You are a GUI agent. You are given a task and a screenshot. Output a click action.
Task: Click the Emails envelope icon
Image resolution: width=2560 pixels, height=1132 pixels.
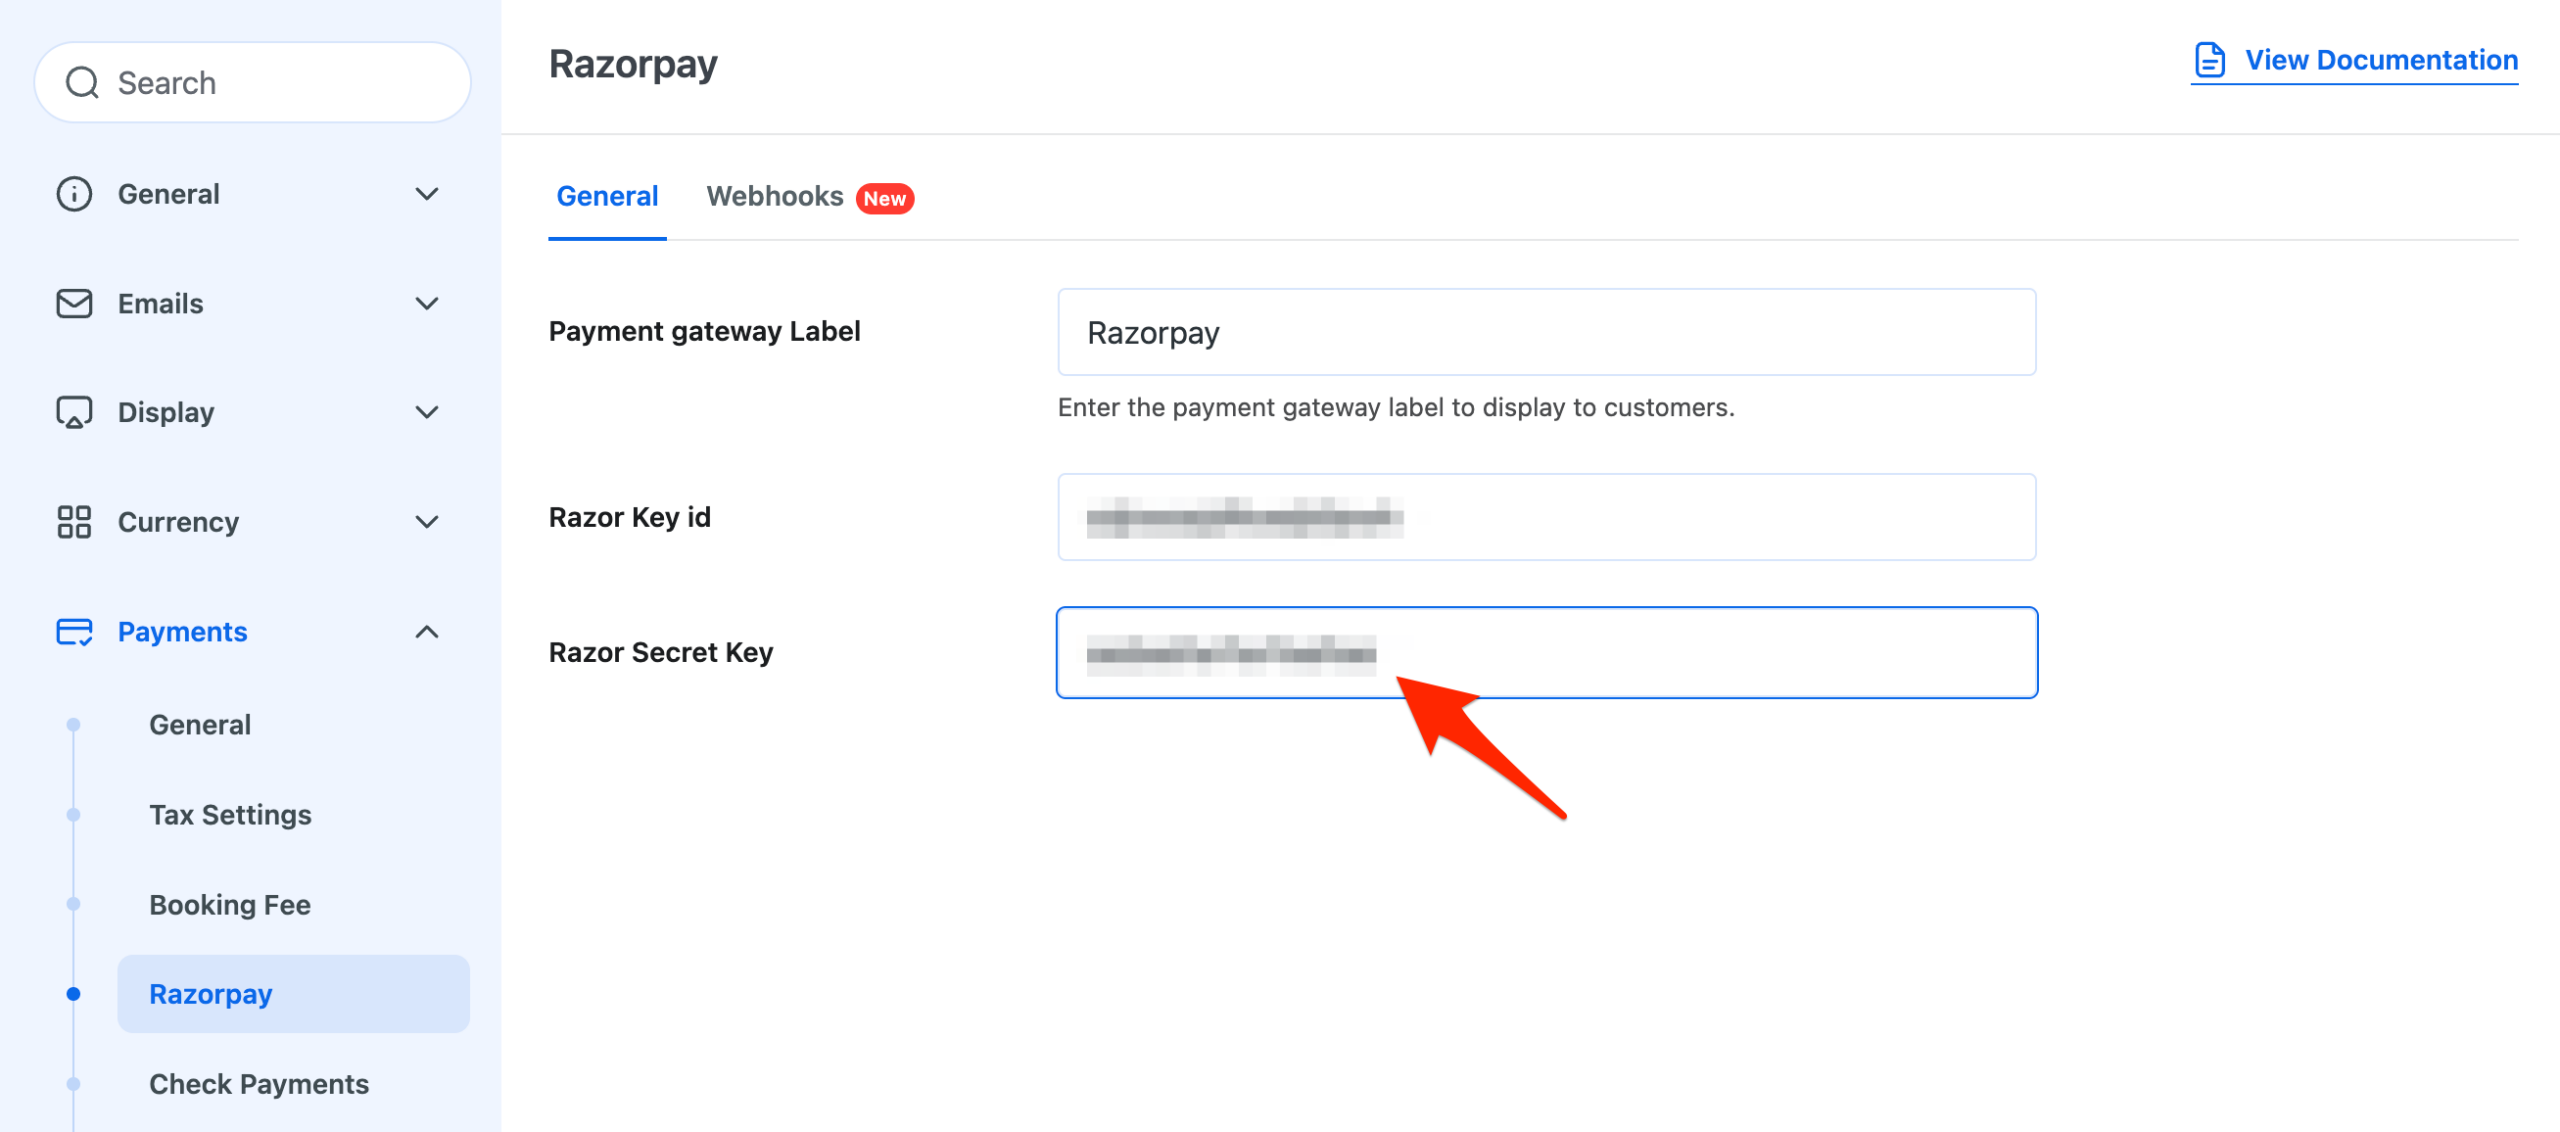[74, 303]
